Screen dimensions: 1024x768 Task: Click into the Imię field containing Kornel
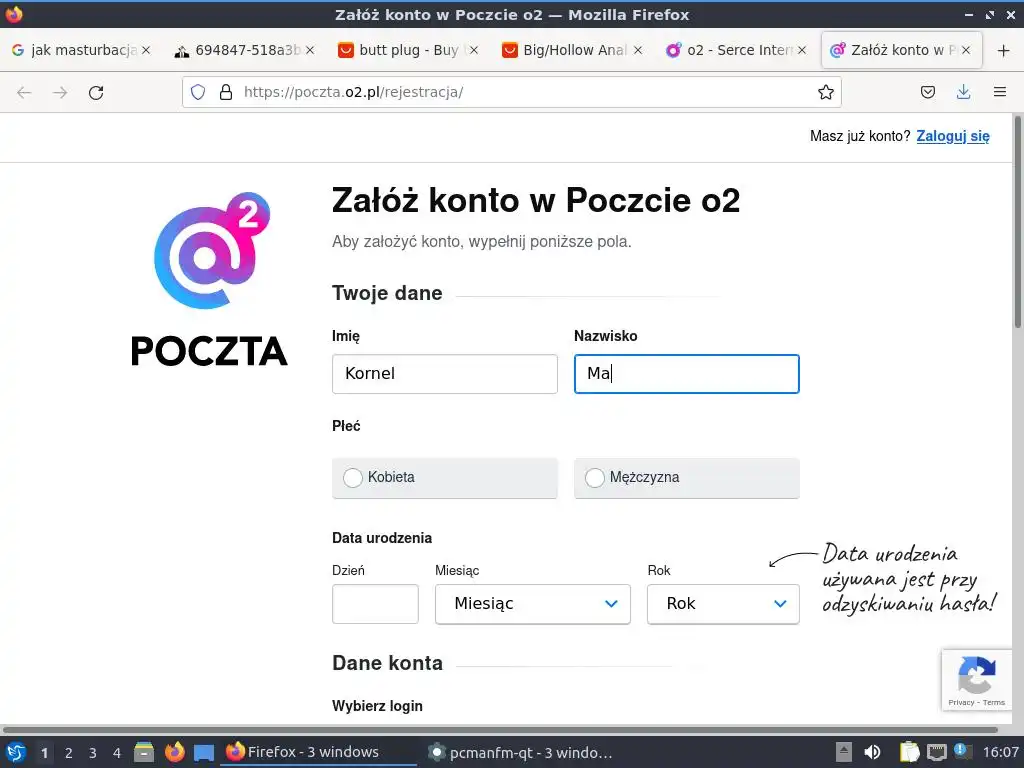pos(445,374)
